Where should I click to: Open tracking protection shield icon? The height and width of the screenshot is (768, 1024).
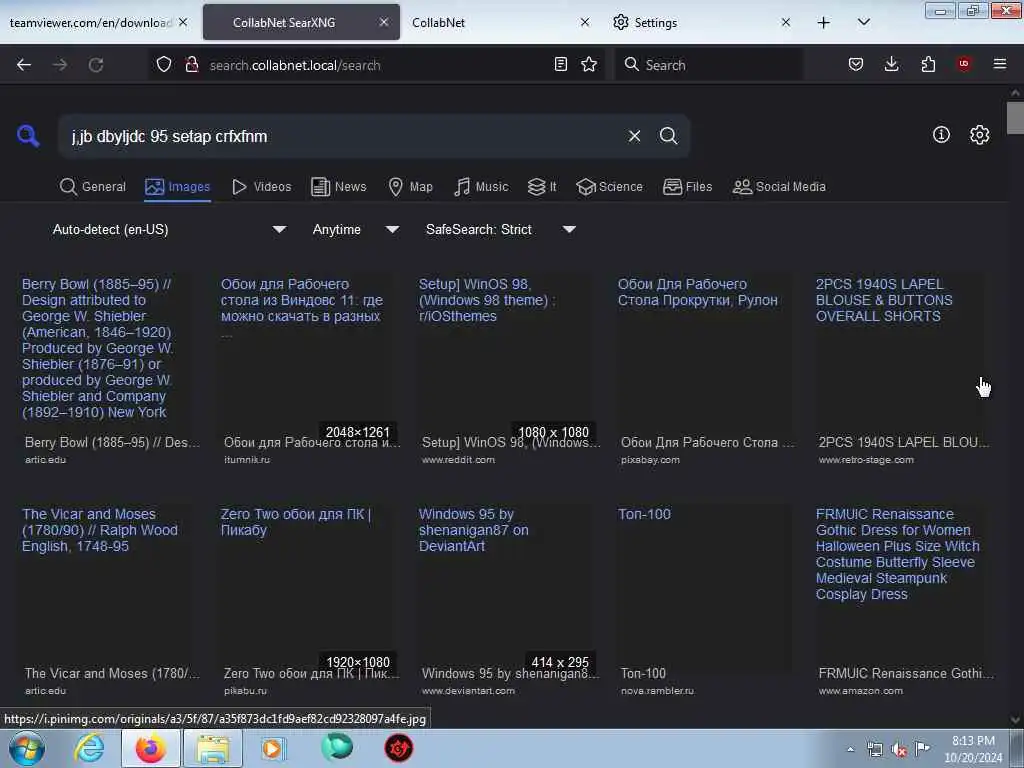[164, 64]
